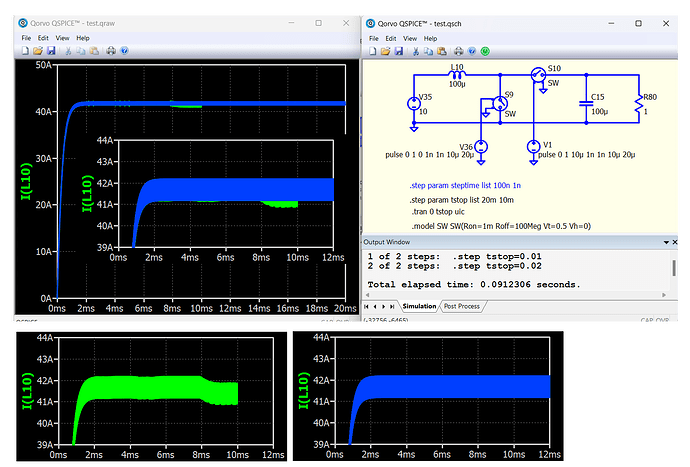The height and width of the screenshot is (467, 690).
Task: Click Cut scissors icon in test.qraw window
Action: [68, 51]
